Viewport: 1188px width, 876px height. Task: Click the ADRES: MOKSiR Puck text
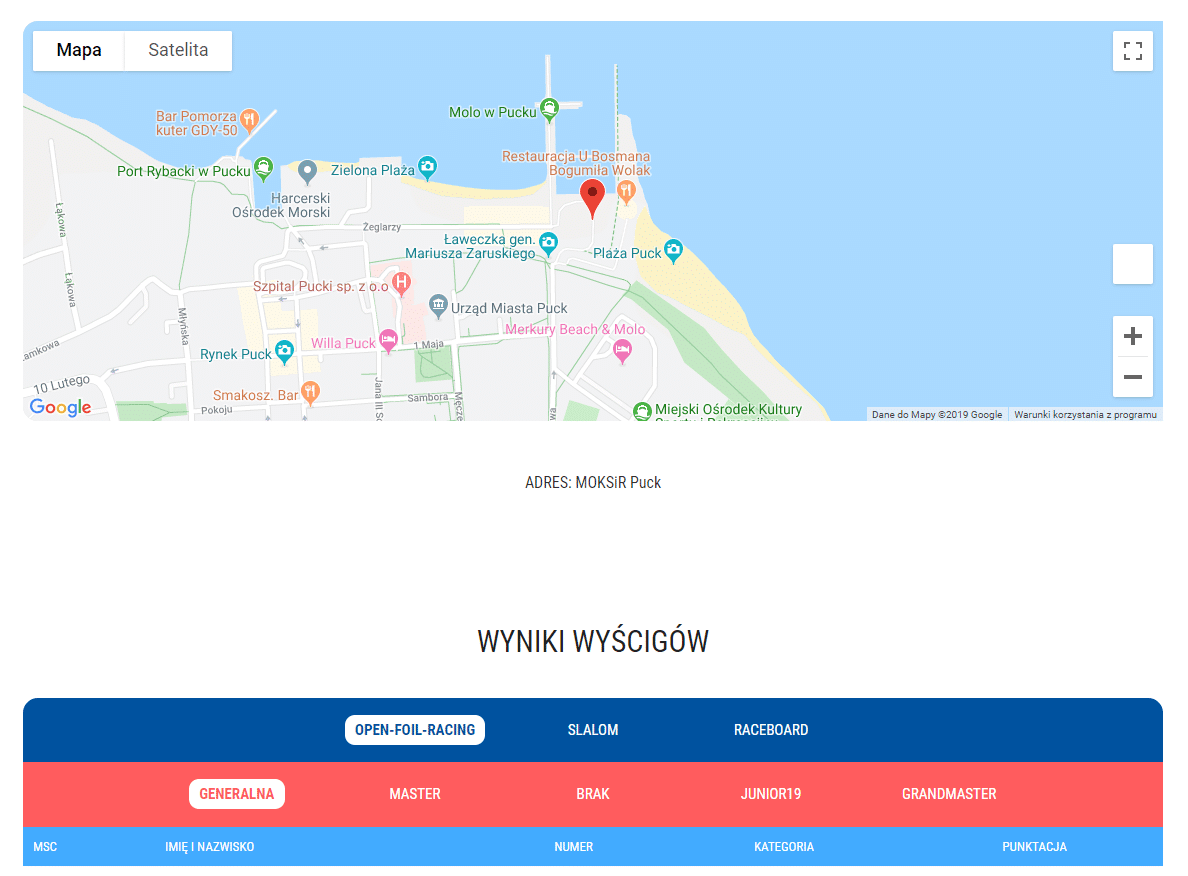coord(593,483)
